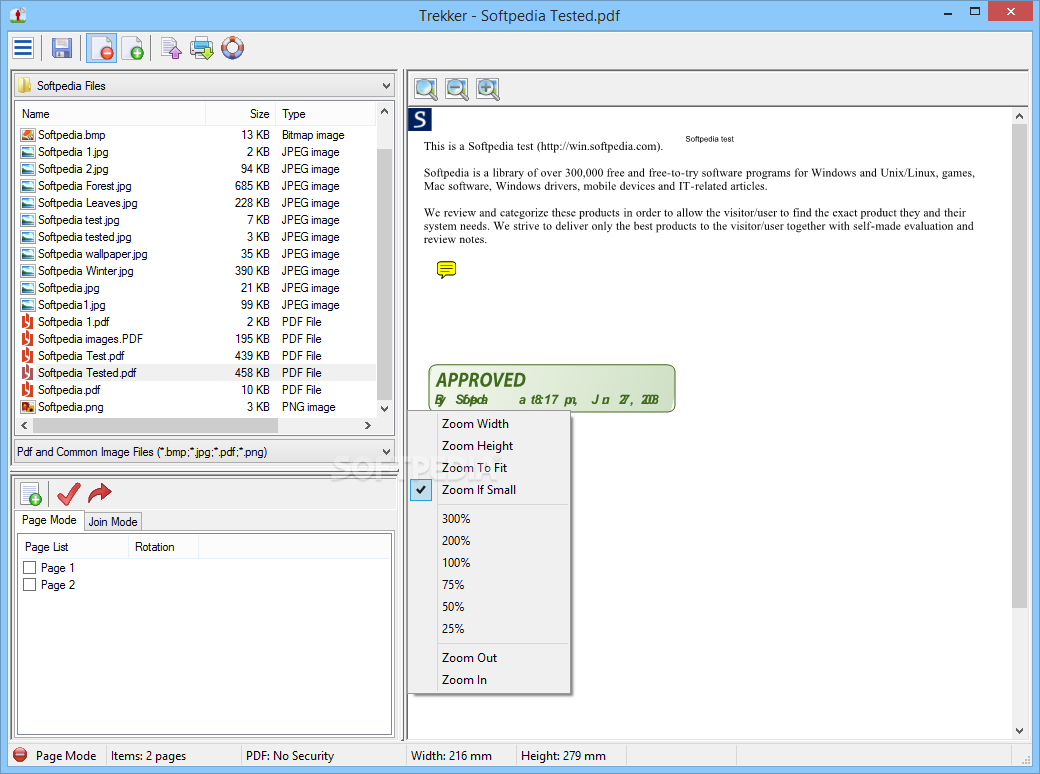Screen dimensions: 1040x774
Task: Click the add page icon with green plus
Action: (133, 48)
